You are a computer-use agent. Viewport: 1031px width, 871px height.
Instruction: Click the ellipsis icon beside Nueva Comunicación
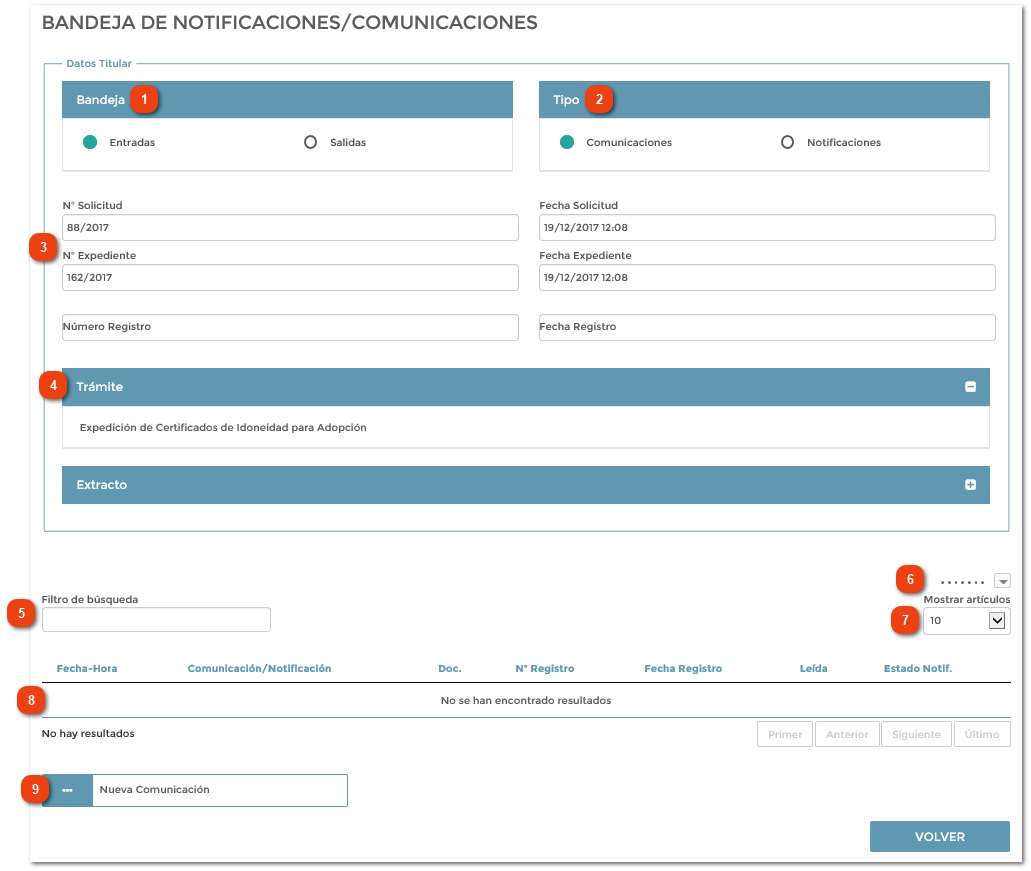(68, 790)
